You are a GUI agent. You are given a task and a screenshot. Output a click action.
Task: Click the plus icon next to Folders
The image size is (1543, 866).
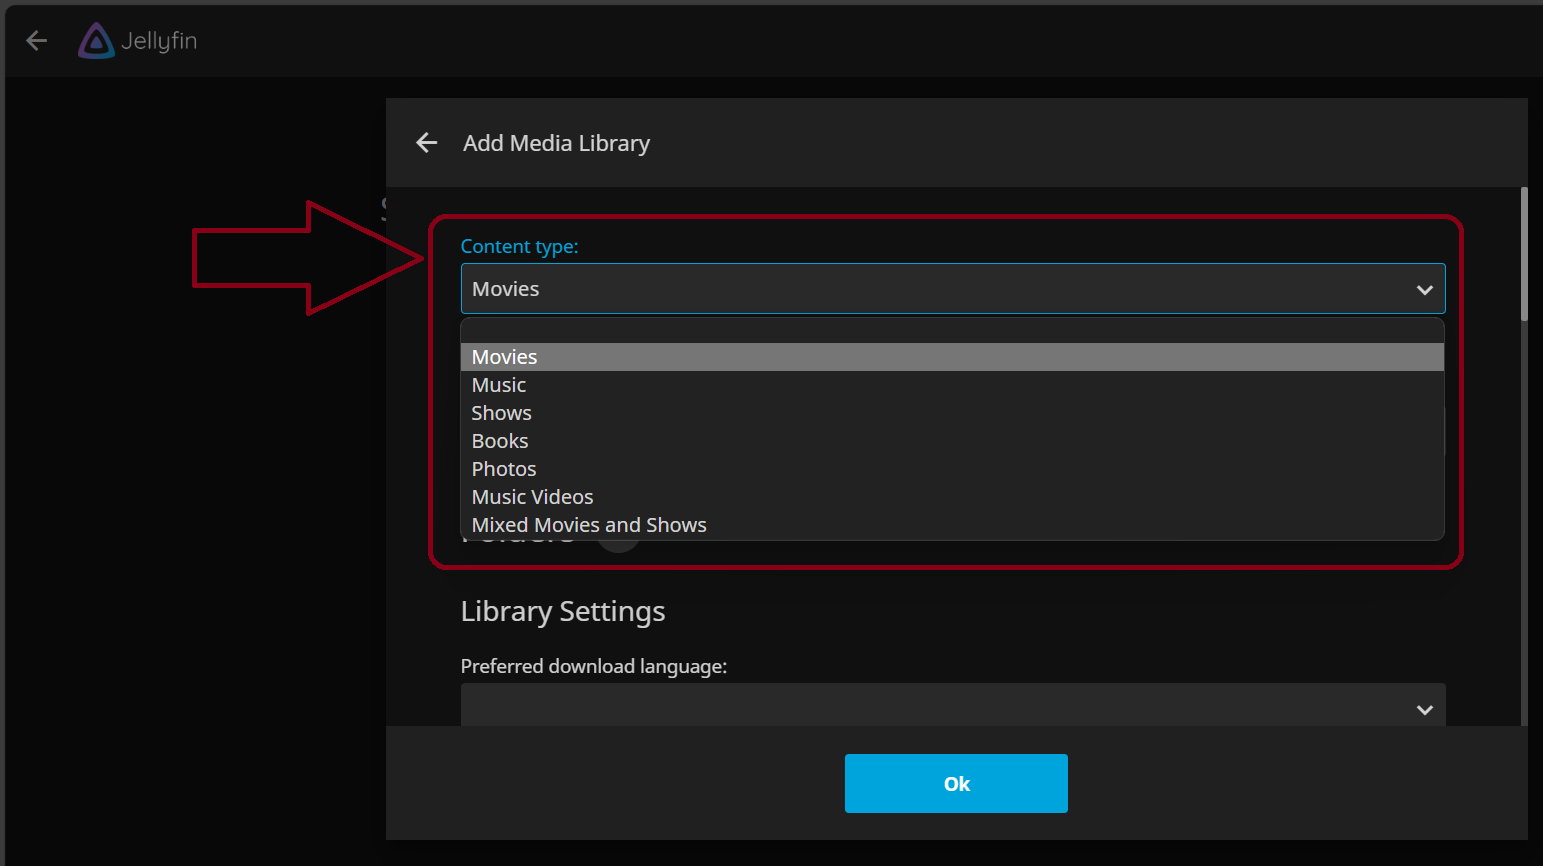(x=619, y=533)
